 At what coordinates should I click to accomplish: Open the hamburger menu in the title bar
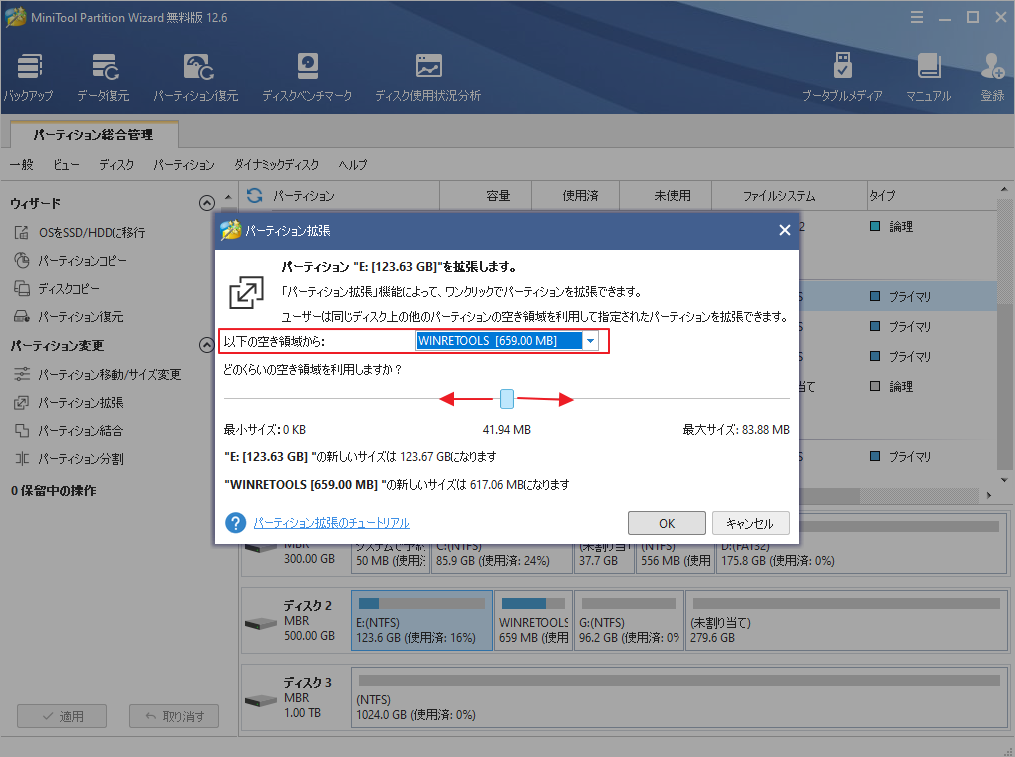click(917, 17)
